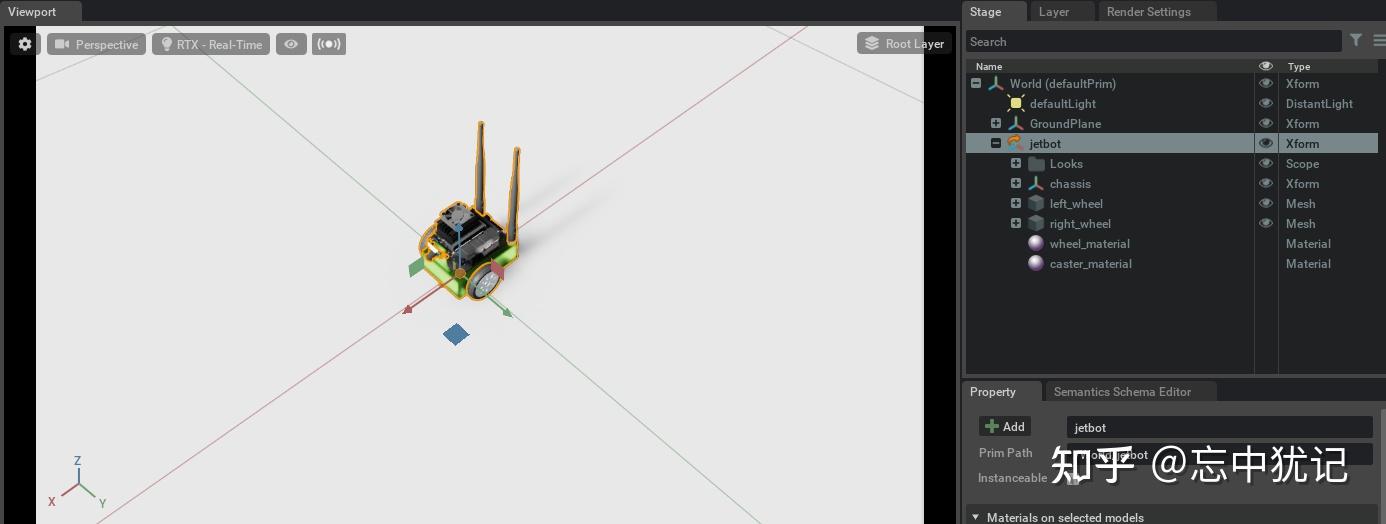Sort stage by Type column header
Screen dimensions: 1386x524
[x=1299, y=67]
